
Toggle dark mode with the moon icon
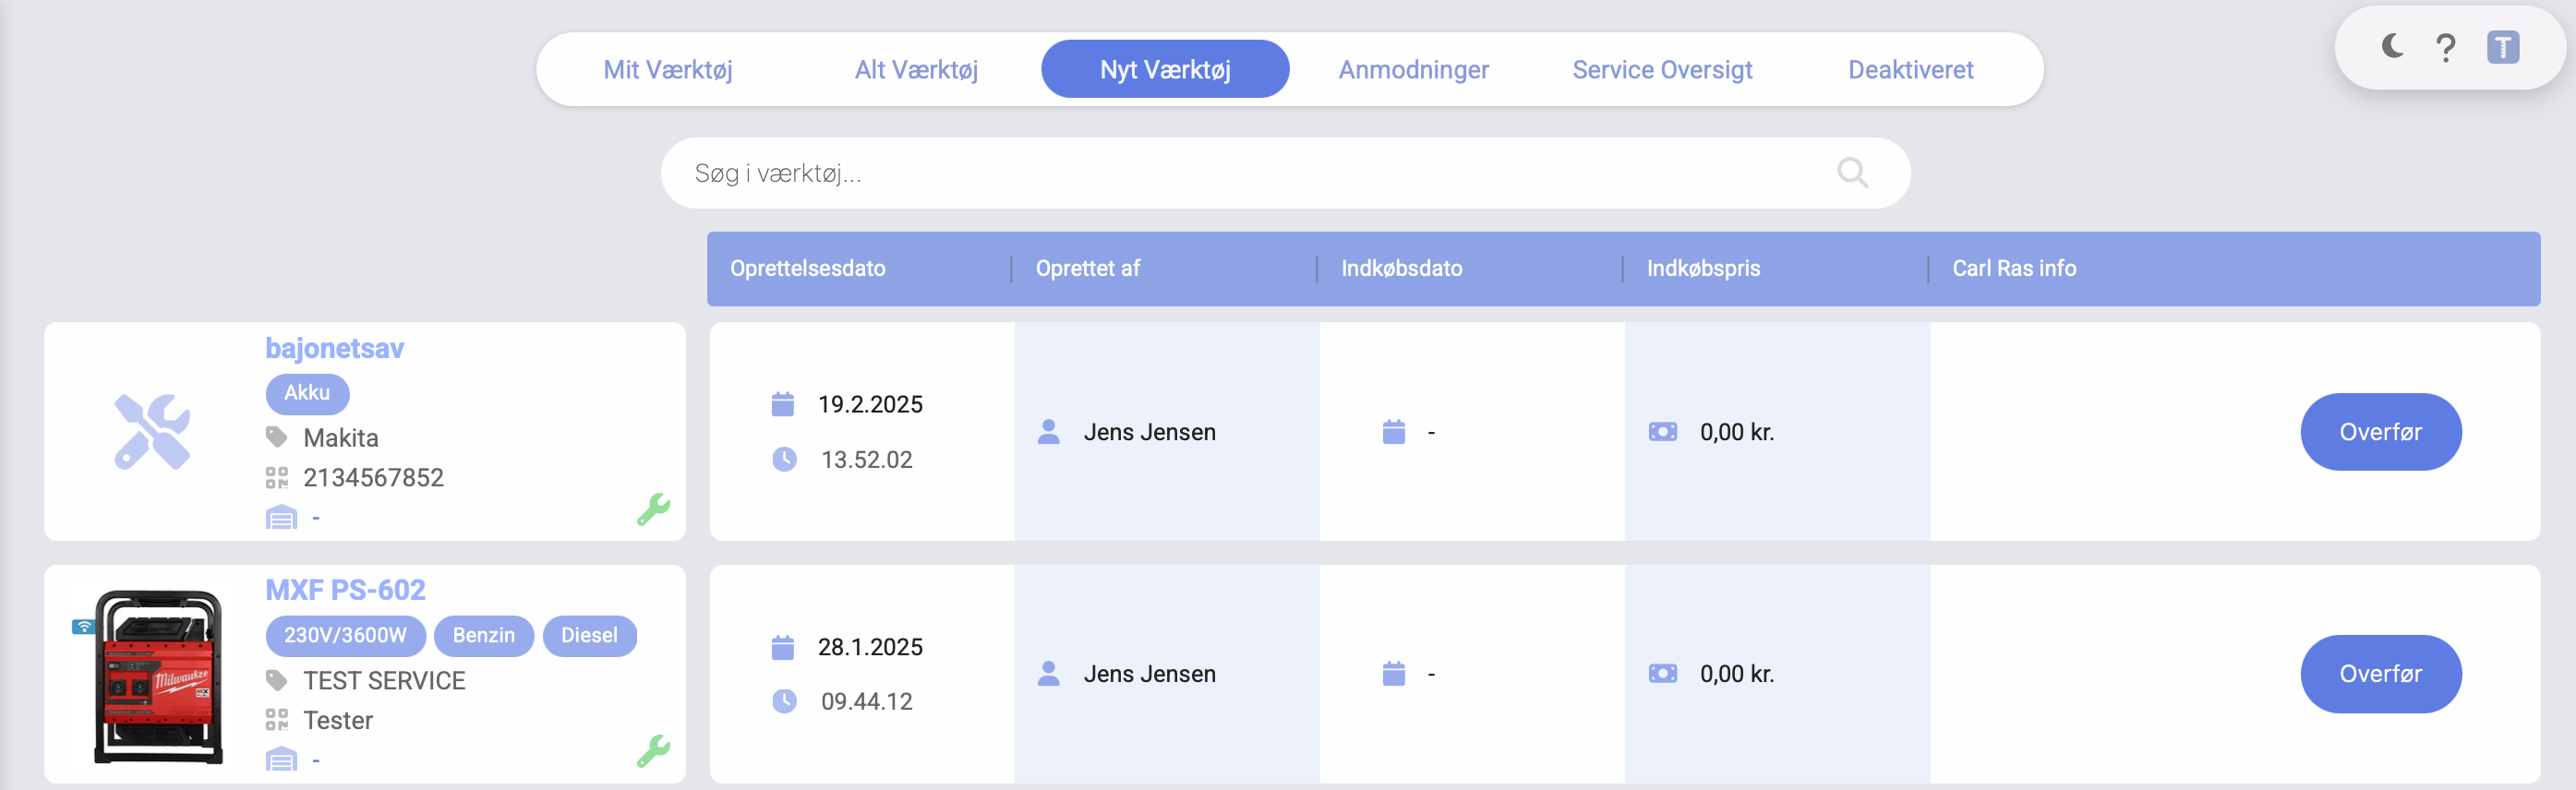point(2392,47)
